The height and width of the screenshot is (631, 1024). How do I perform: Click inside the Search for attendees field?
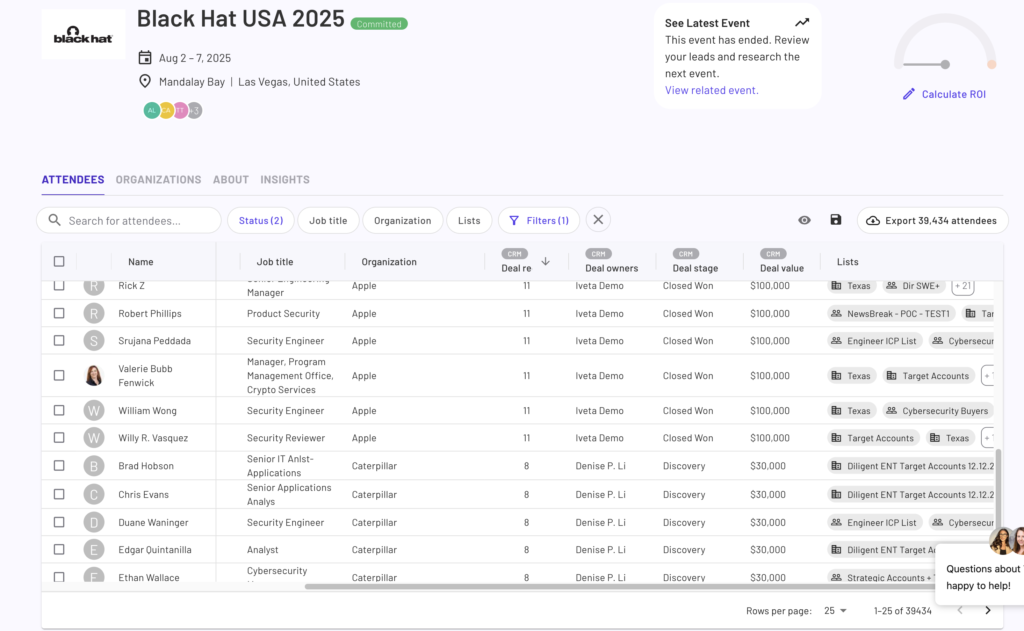[x=130, y=220]
